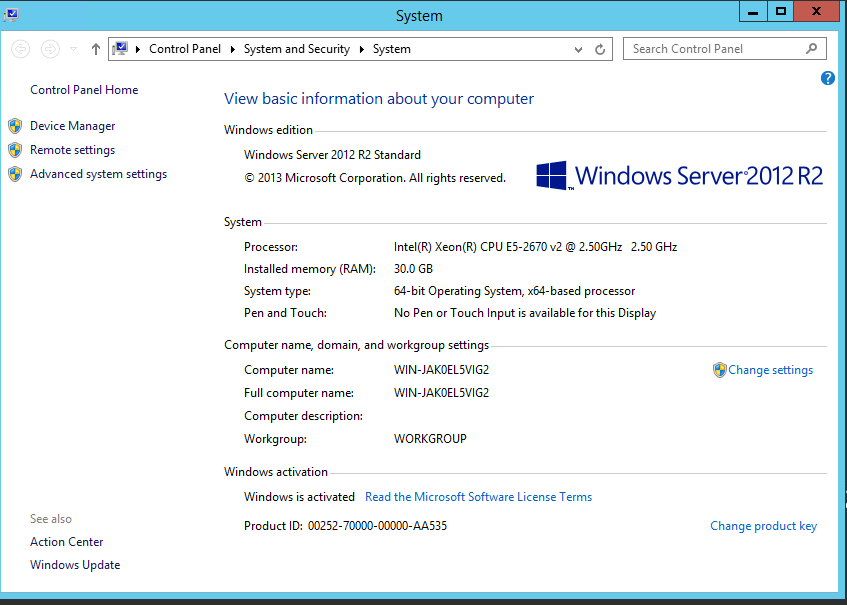Open Action Center under See also
This screenshot has height=605, width=847.
pyautogui.click(x=66, y=542)
